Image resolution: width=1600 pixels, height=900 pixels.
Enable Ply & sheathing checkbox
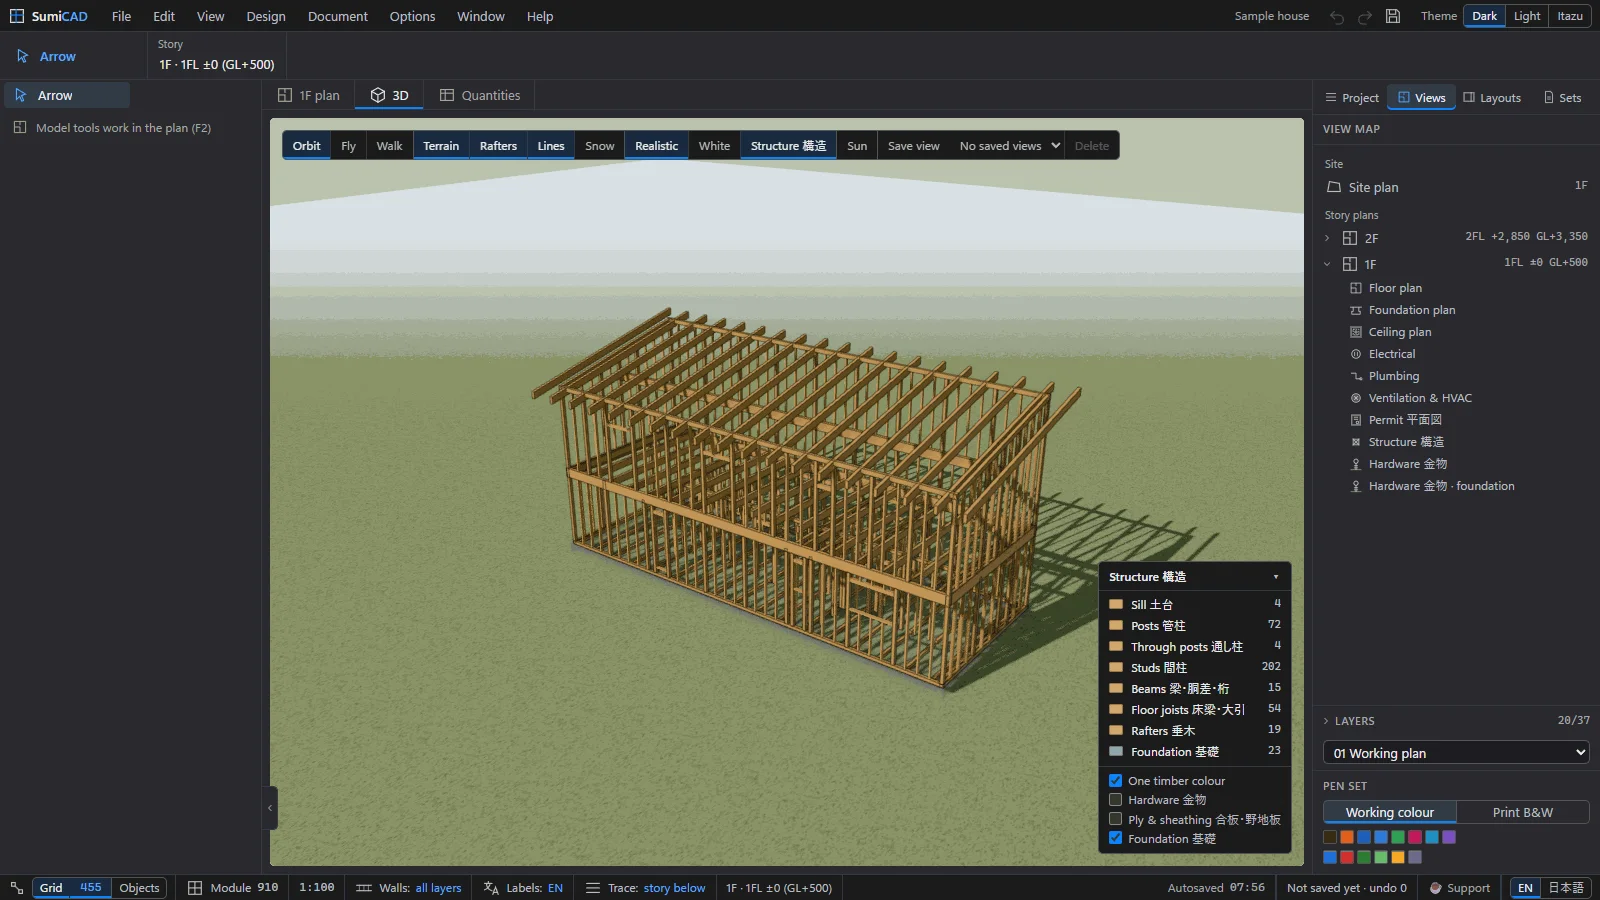[x=1115, y=819]
